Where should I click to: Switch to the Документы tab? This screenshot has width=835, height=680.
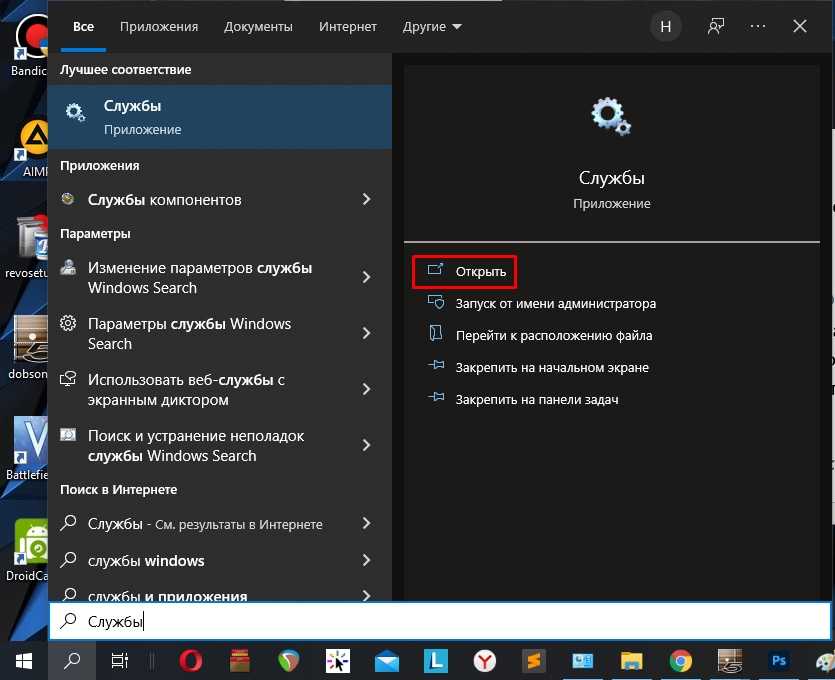click(x=259, y=27)
